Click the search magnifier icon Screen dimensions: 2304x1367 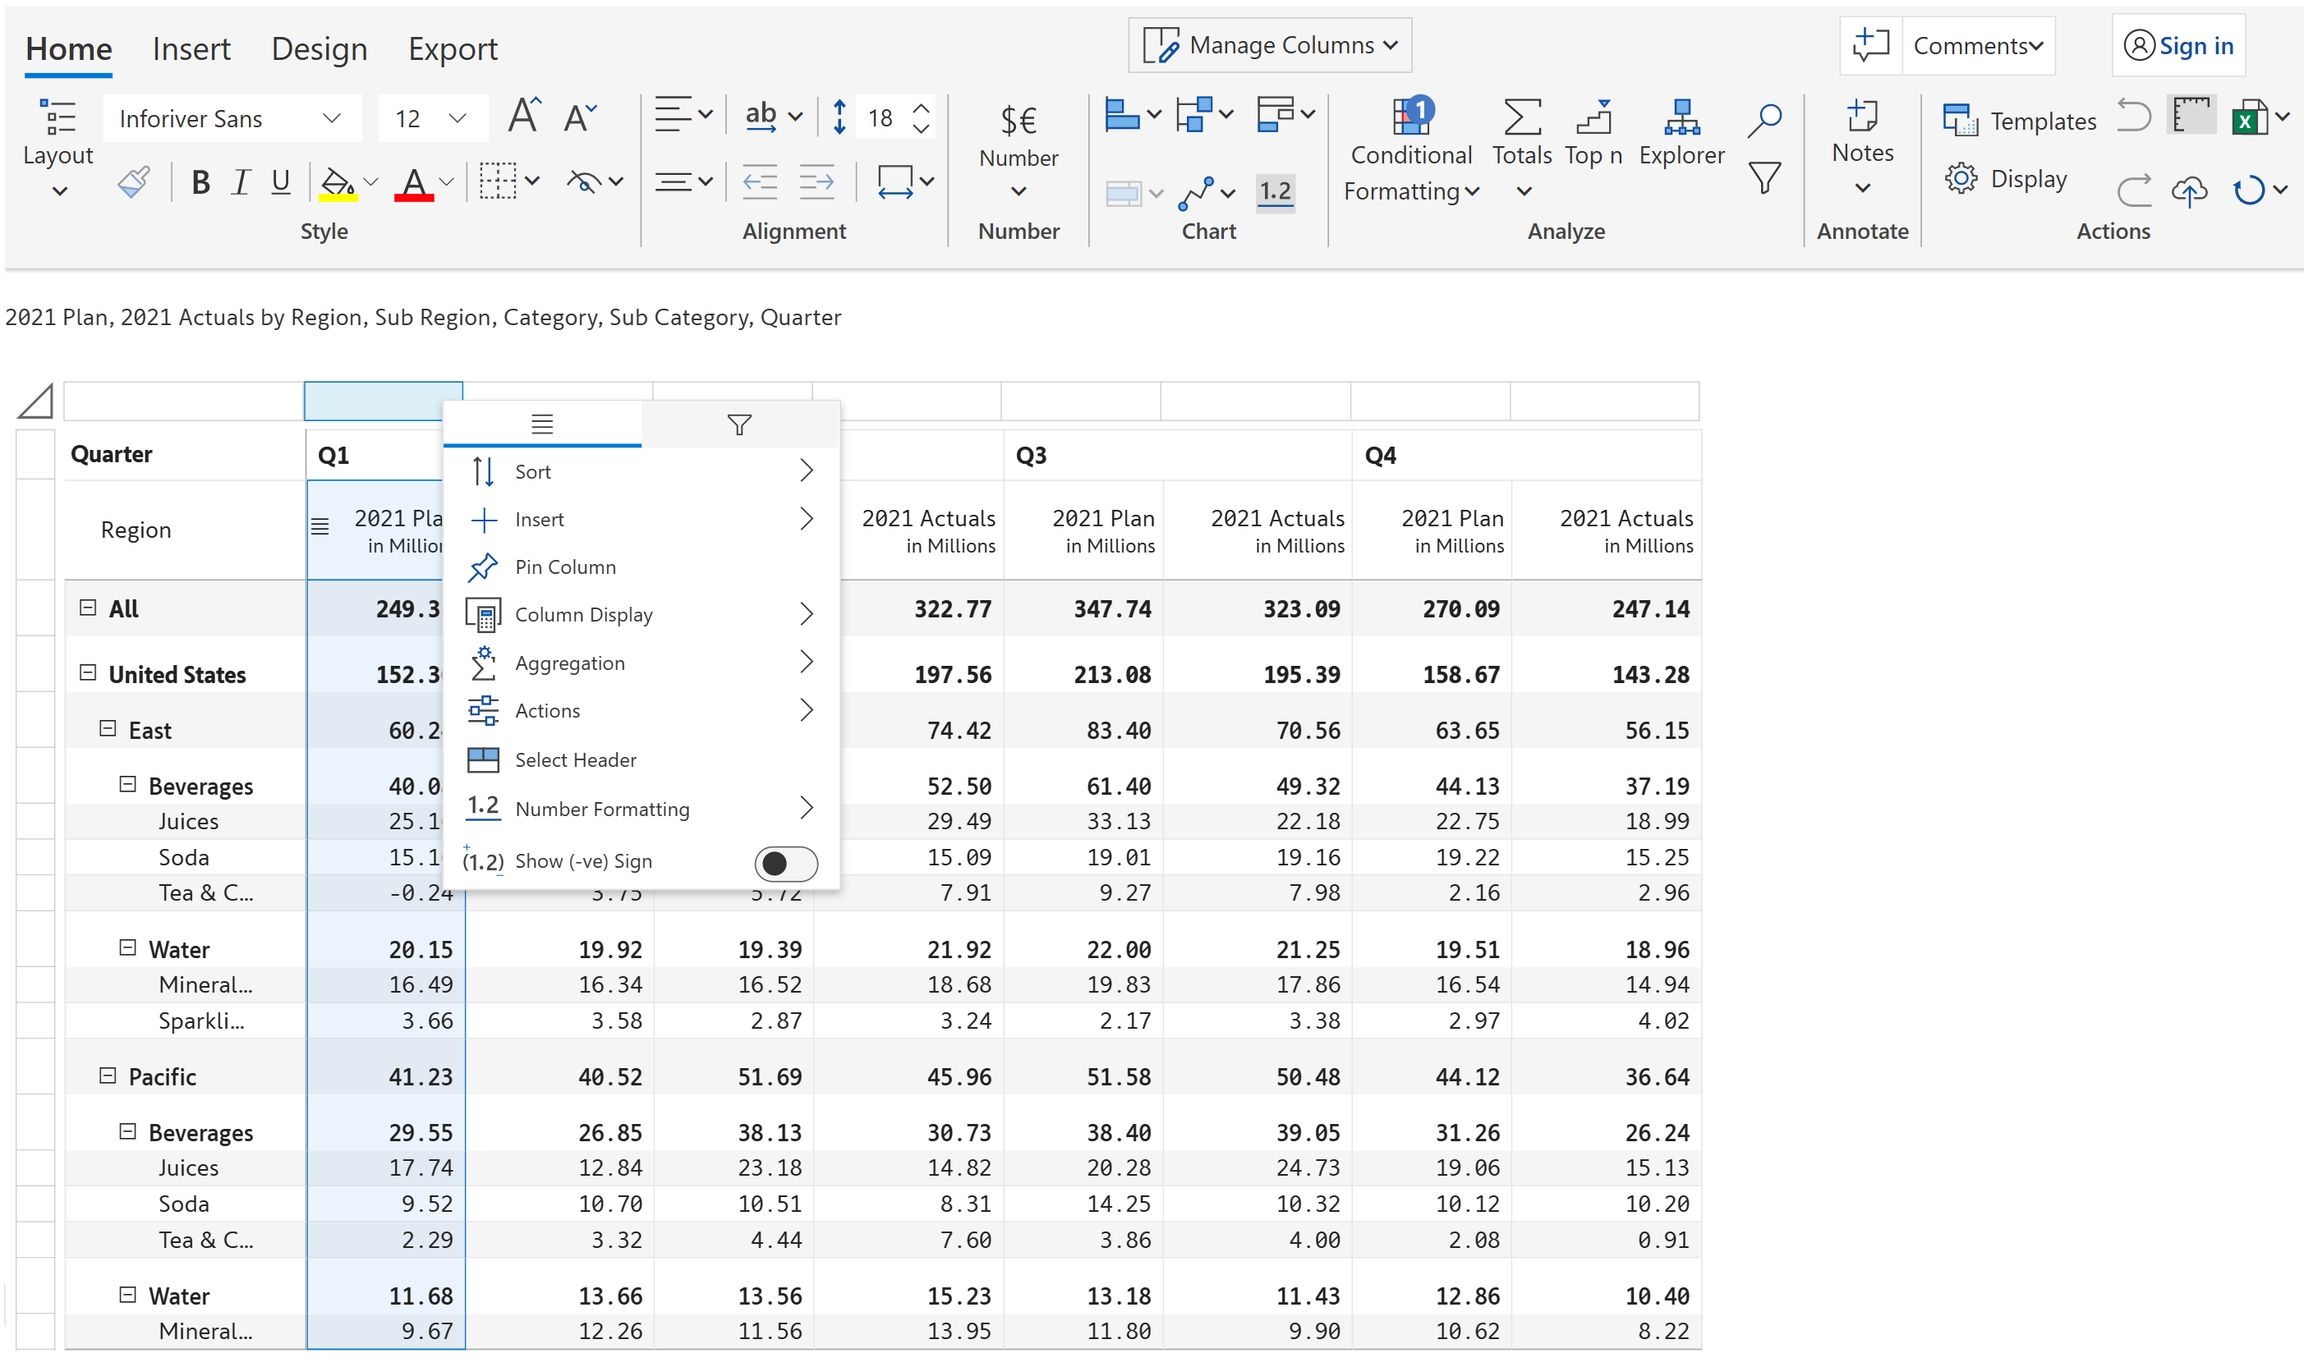[1764, 119]
